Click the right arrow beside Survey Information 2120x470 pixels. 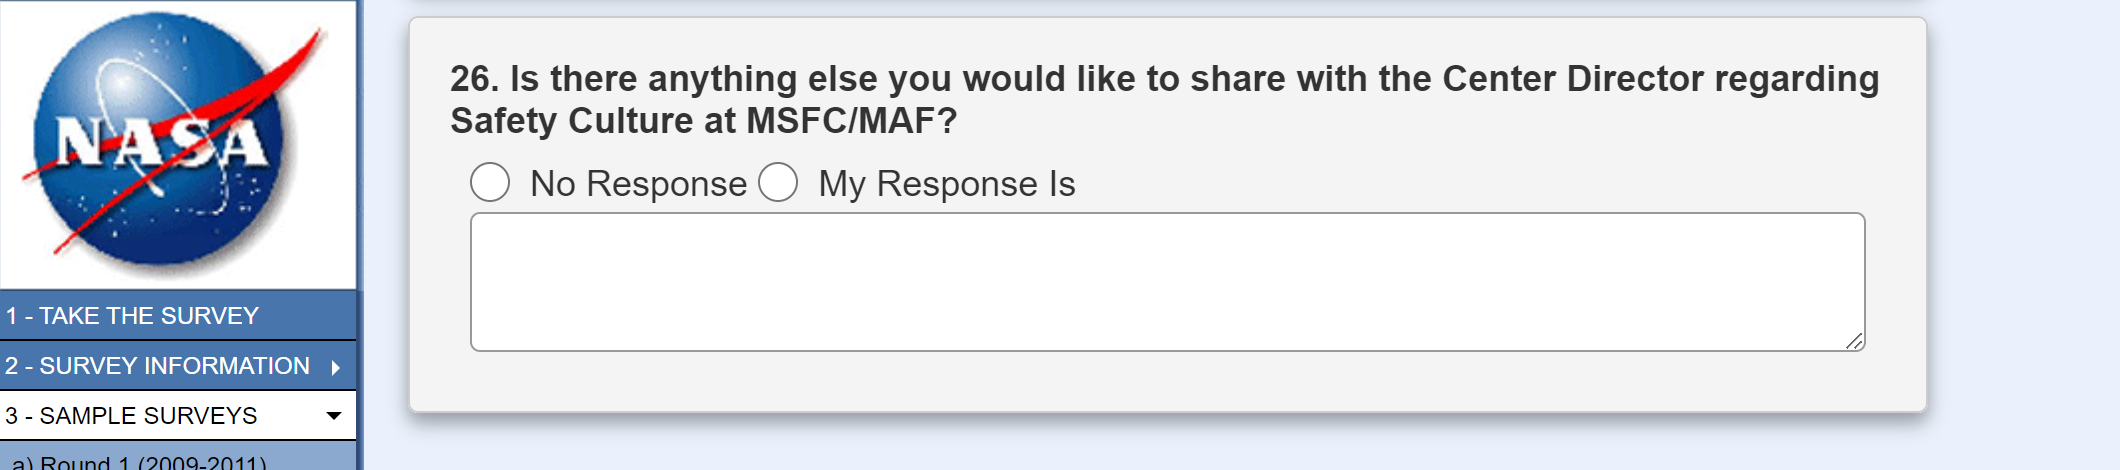coord(336,367)
